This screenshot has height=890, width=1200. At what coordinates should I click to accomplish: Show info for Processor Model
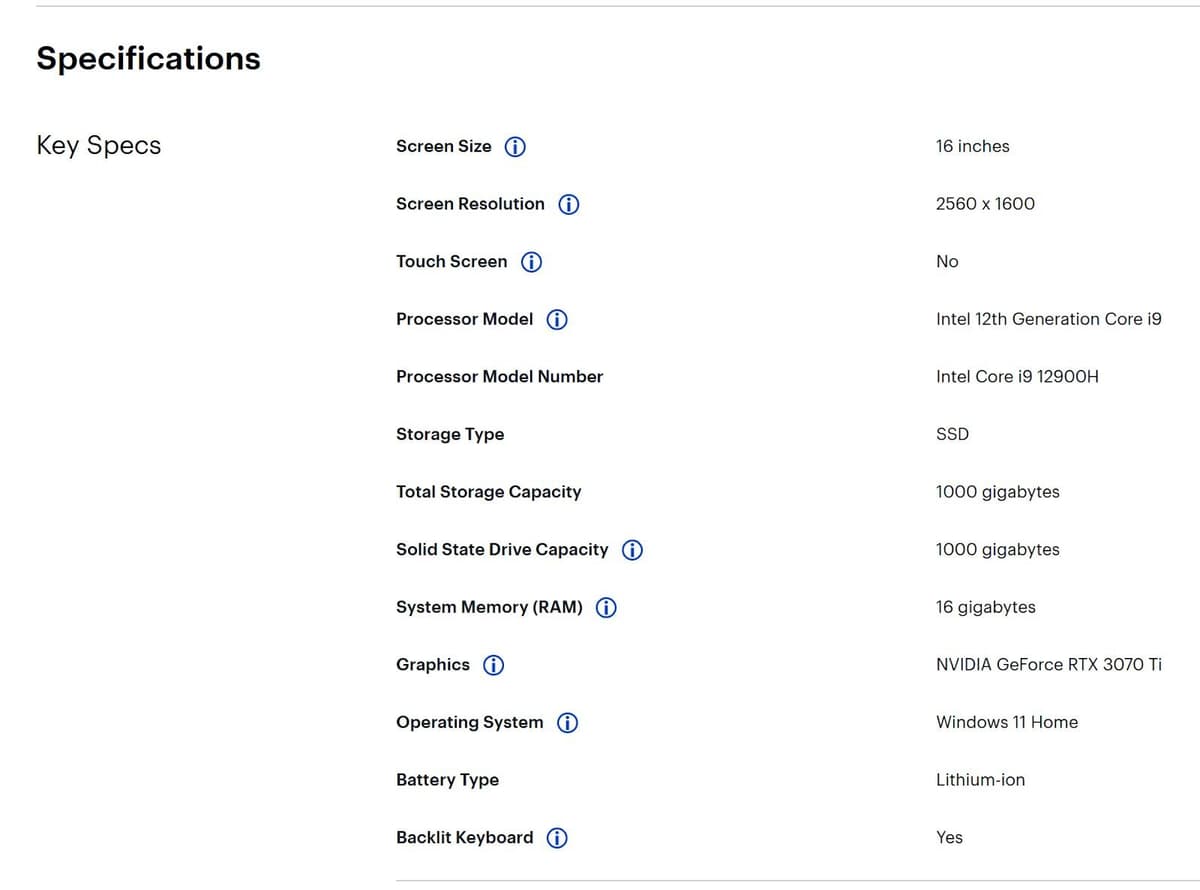pyautogui.click(x=557, y=320)
